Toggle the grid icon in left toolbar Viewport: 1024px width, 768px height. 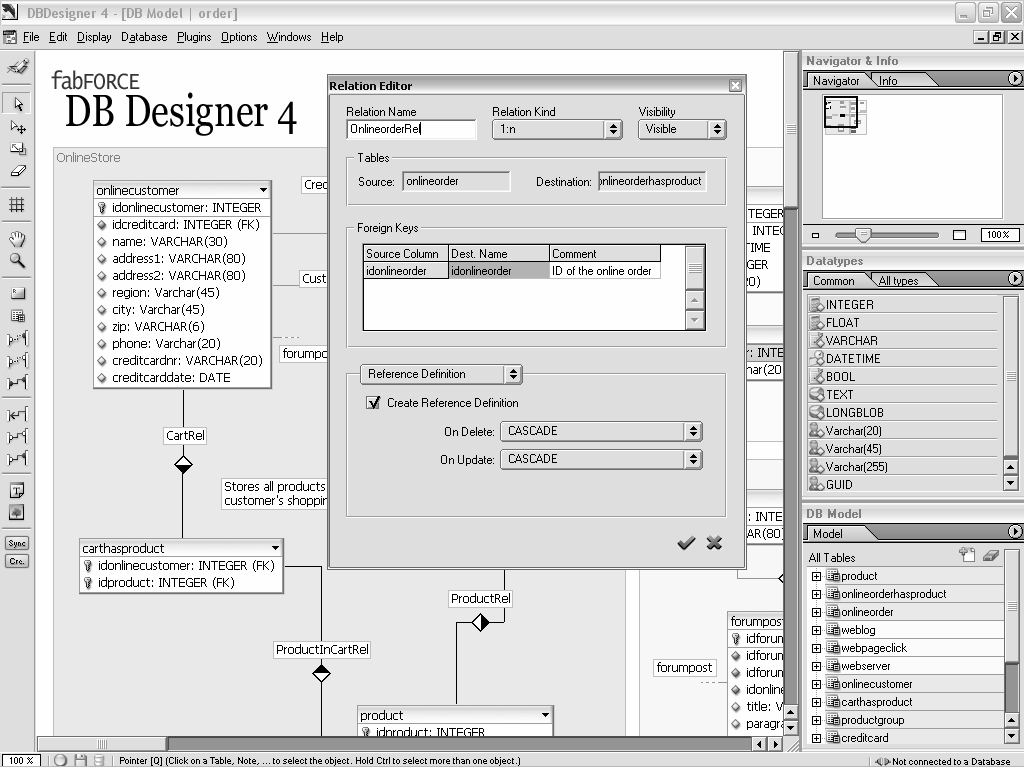point(17,205)
